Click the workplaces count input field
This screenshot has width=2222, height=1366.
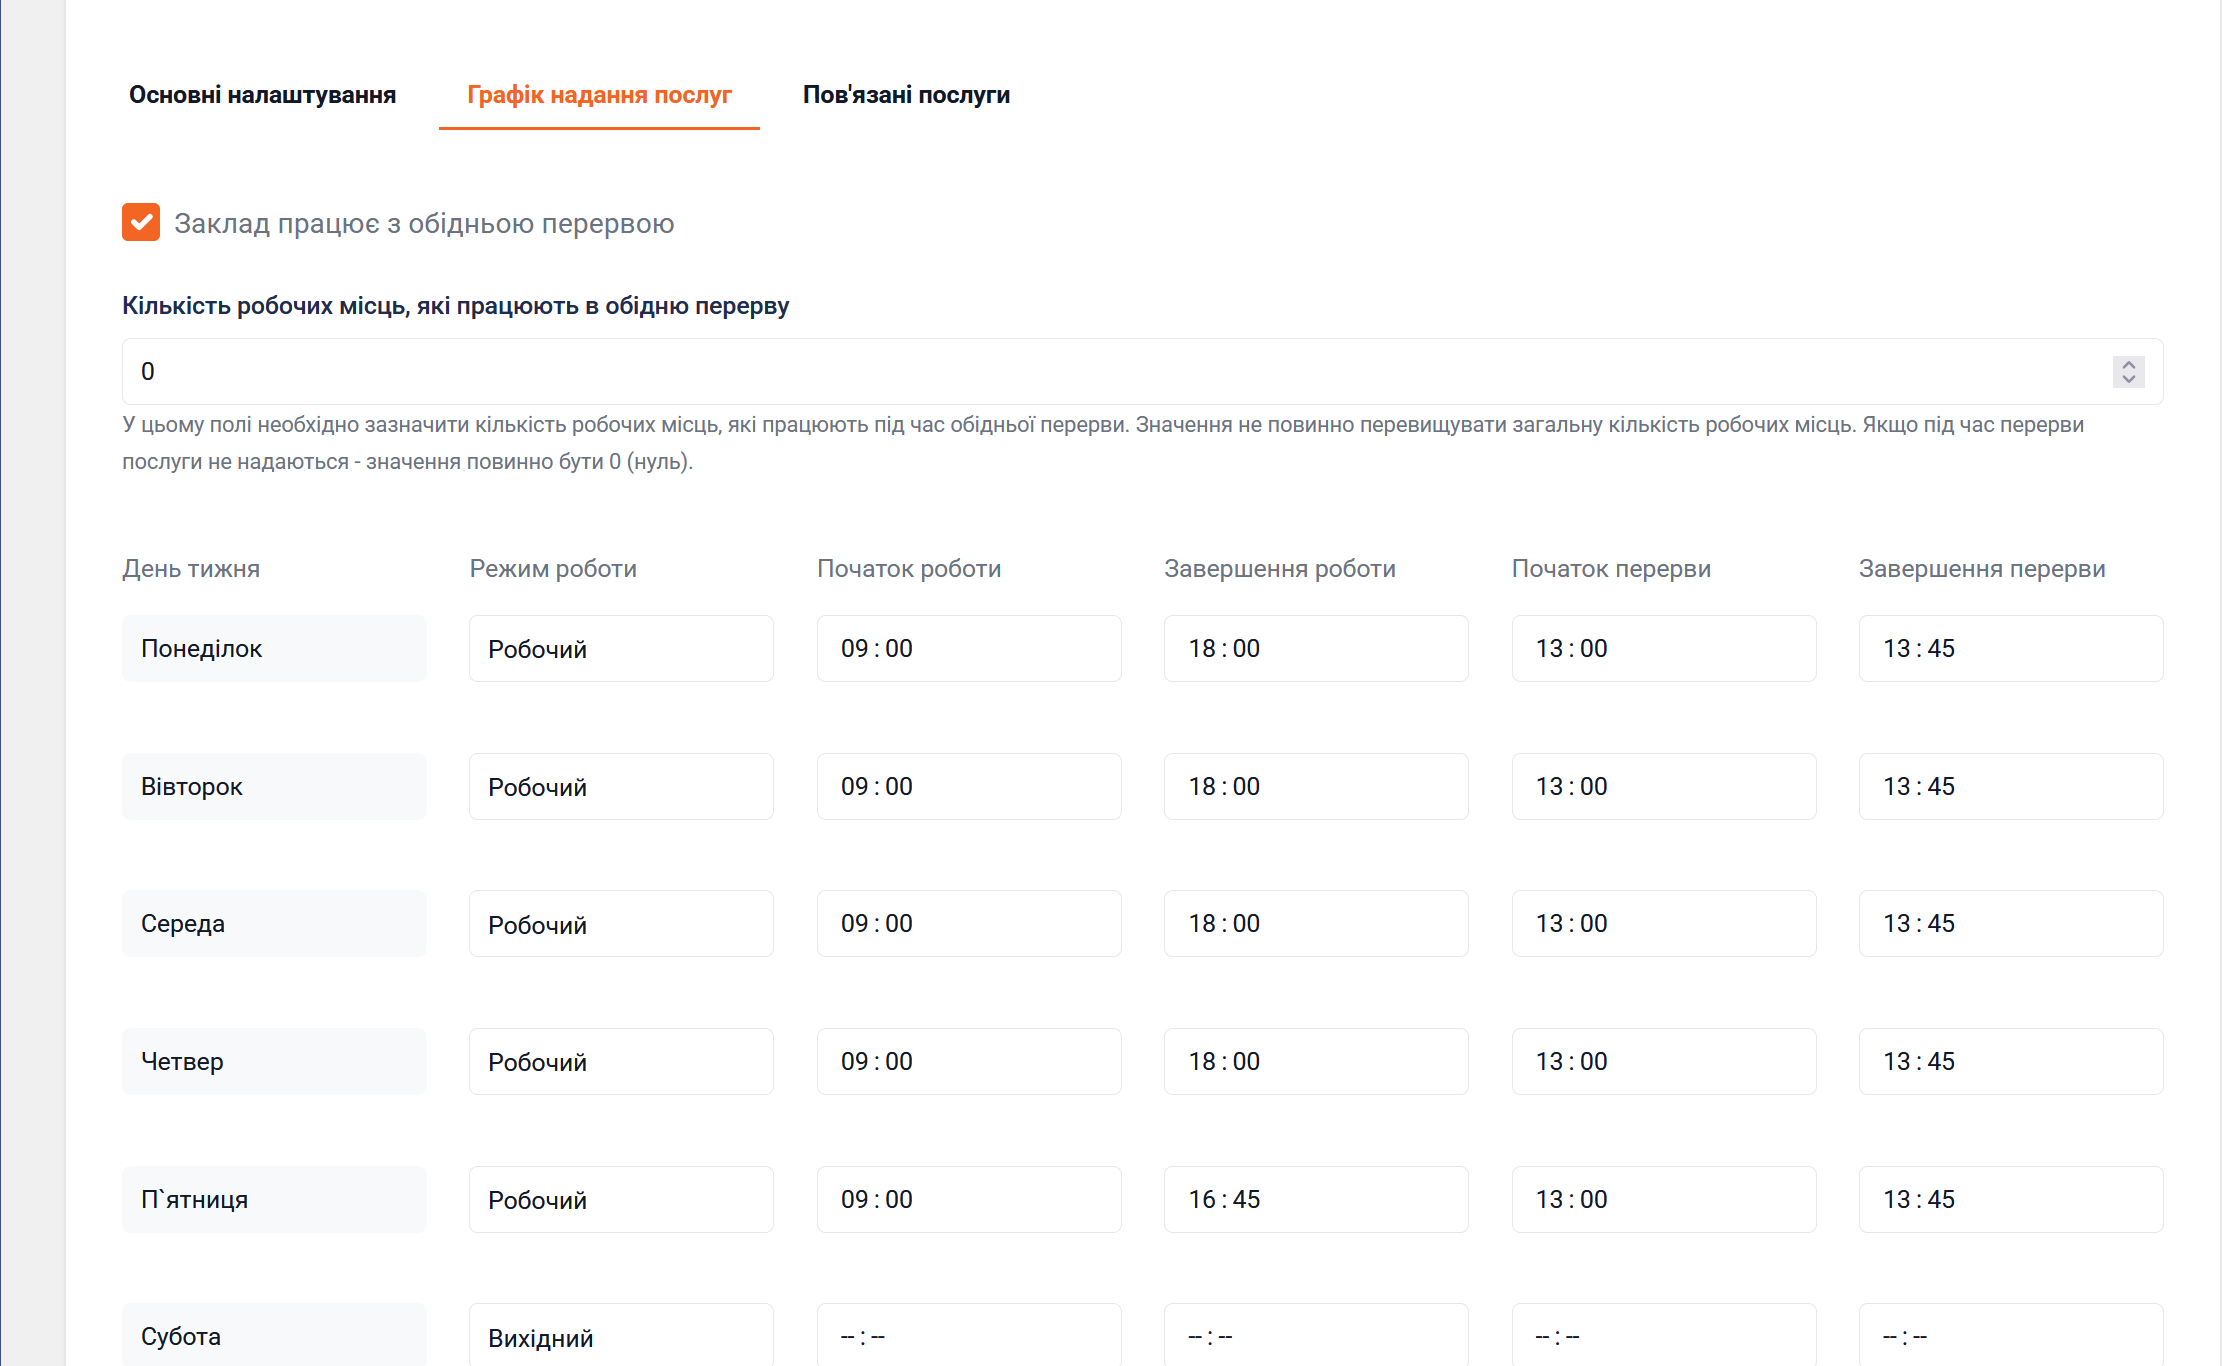pos(1100,372)
